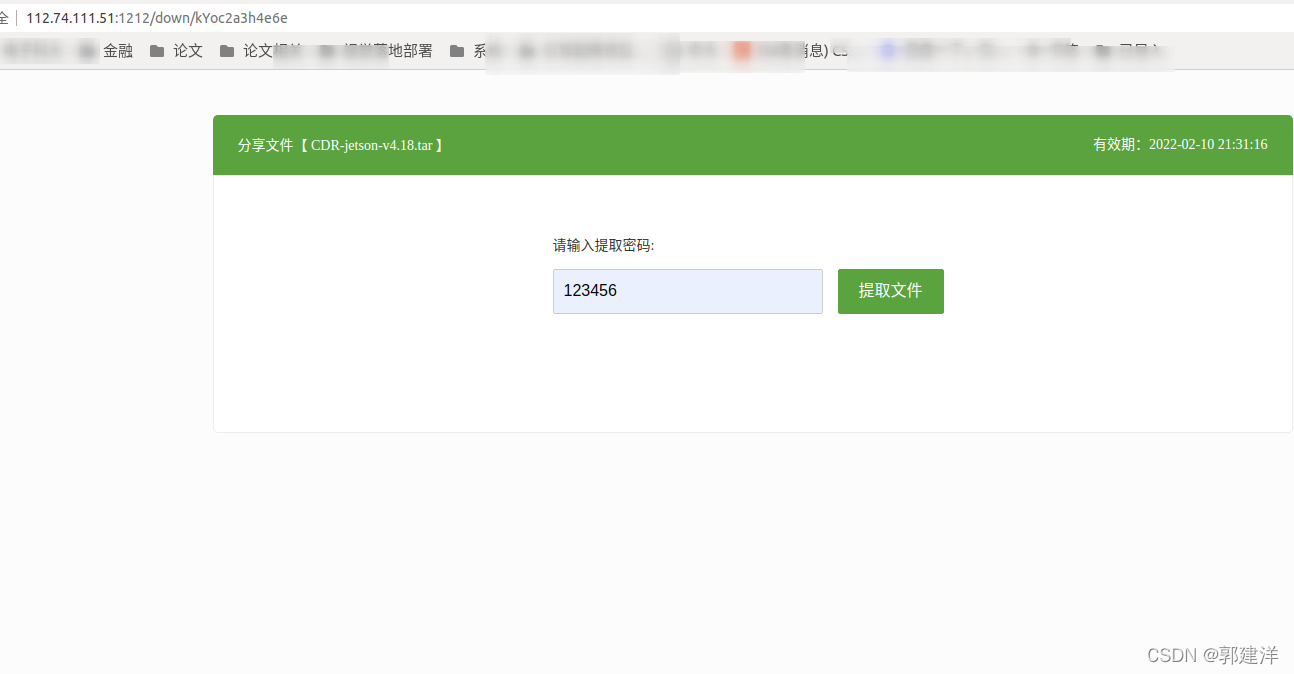
Task: Click the 请输入提取密码 label
Action: 605,243
